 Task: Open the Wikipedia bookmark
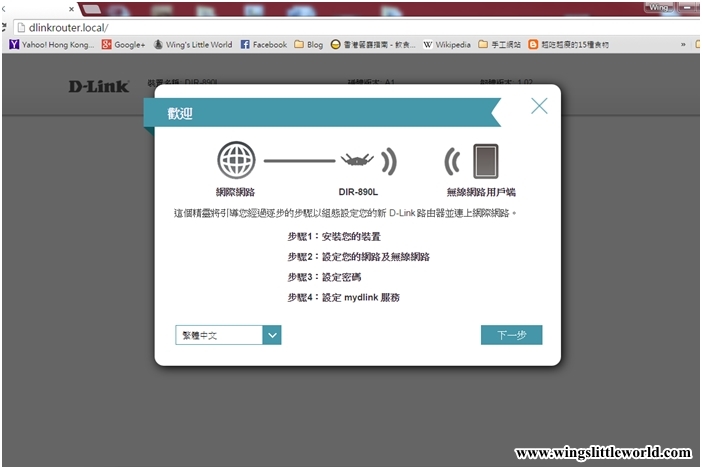pyautogui.click(x=446, y=45)
